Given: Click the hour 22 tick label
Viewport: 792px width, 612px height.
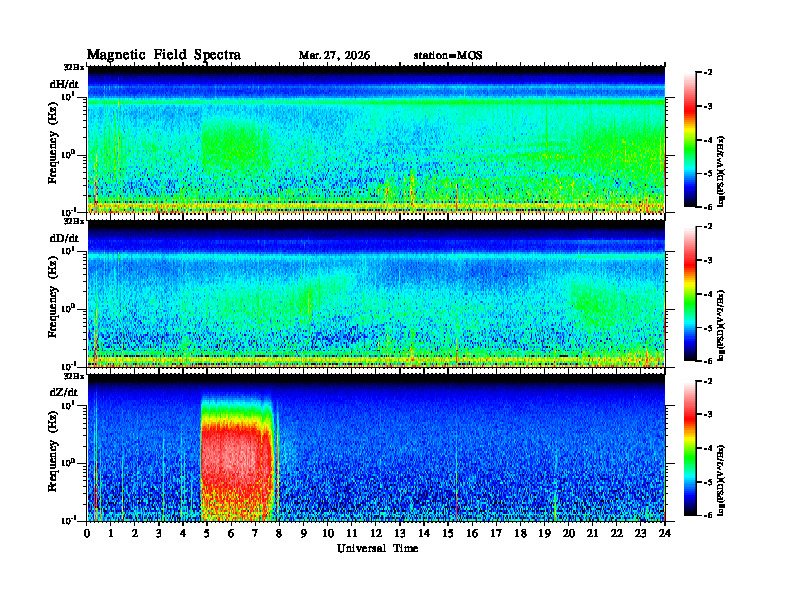Looking at the screenshot, I should point(617,534).
